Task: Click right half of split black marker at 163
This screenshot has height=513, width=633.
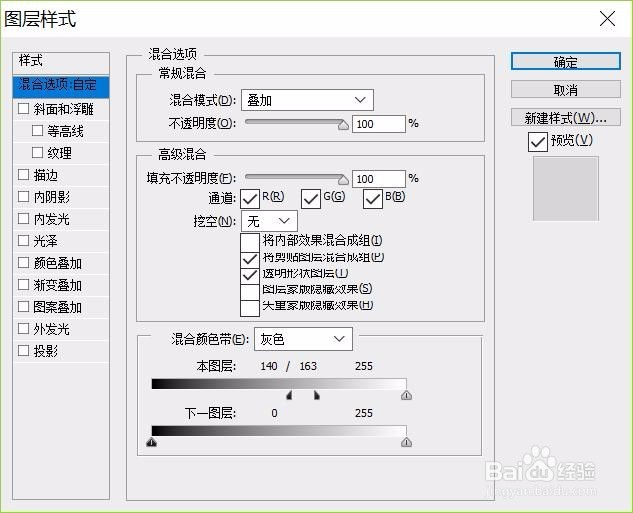Action: tap(317, 395)
